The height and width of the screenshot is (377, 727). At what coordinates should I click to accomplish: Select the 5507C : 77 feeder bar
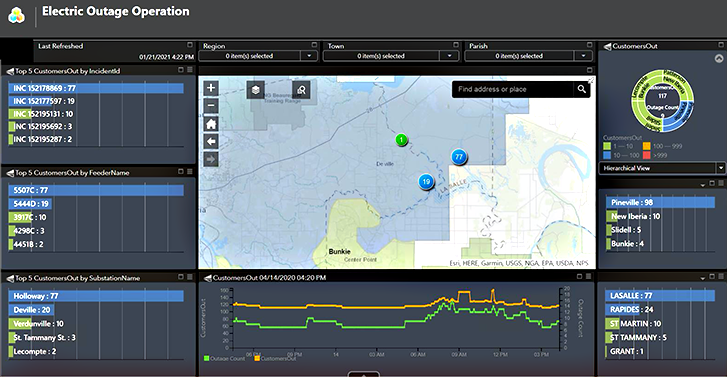(x=96, y=190)
